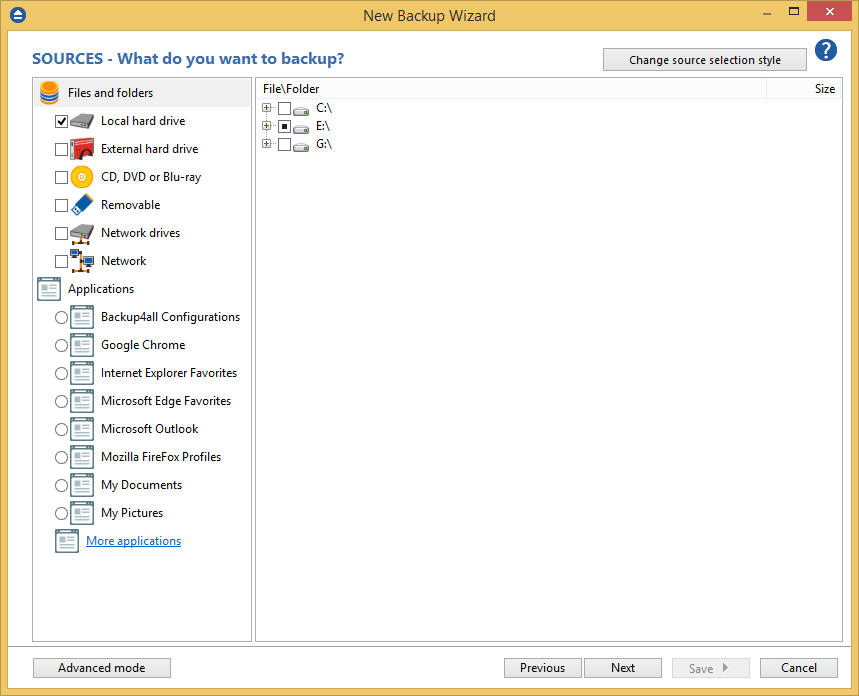This screenshot has width=859, height=696.
Task: Click the Internet Explorer Favorites icon
Action: (82, 373)
